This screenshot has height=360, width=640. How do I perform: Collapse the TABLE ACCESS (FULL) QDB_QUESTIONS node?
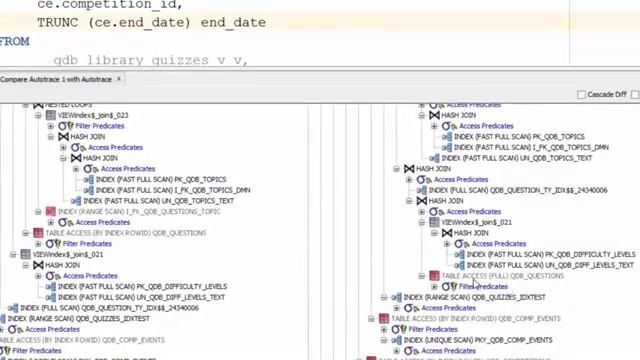pyautogui.click(x=422, y=276)
